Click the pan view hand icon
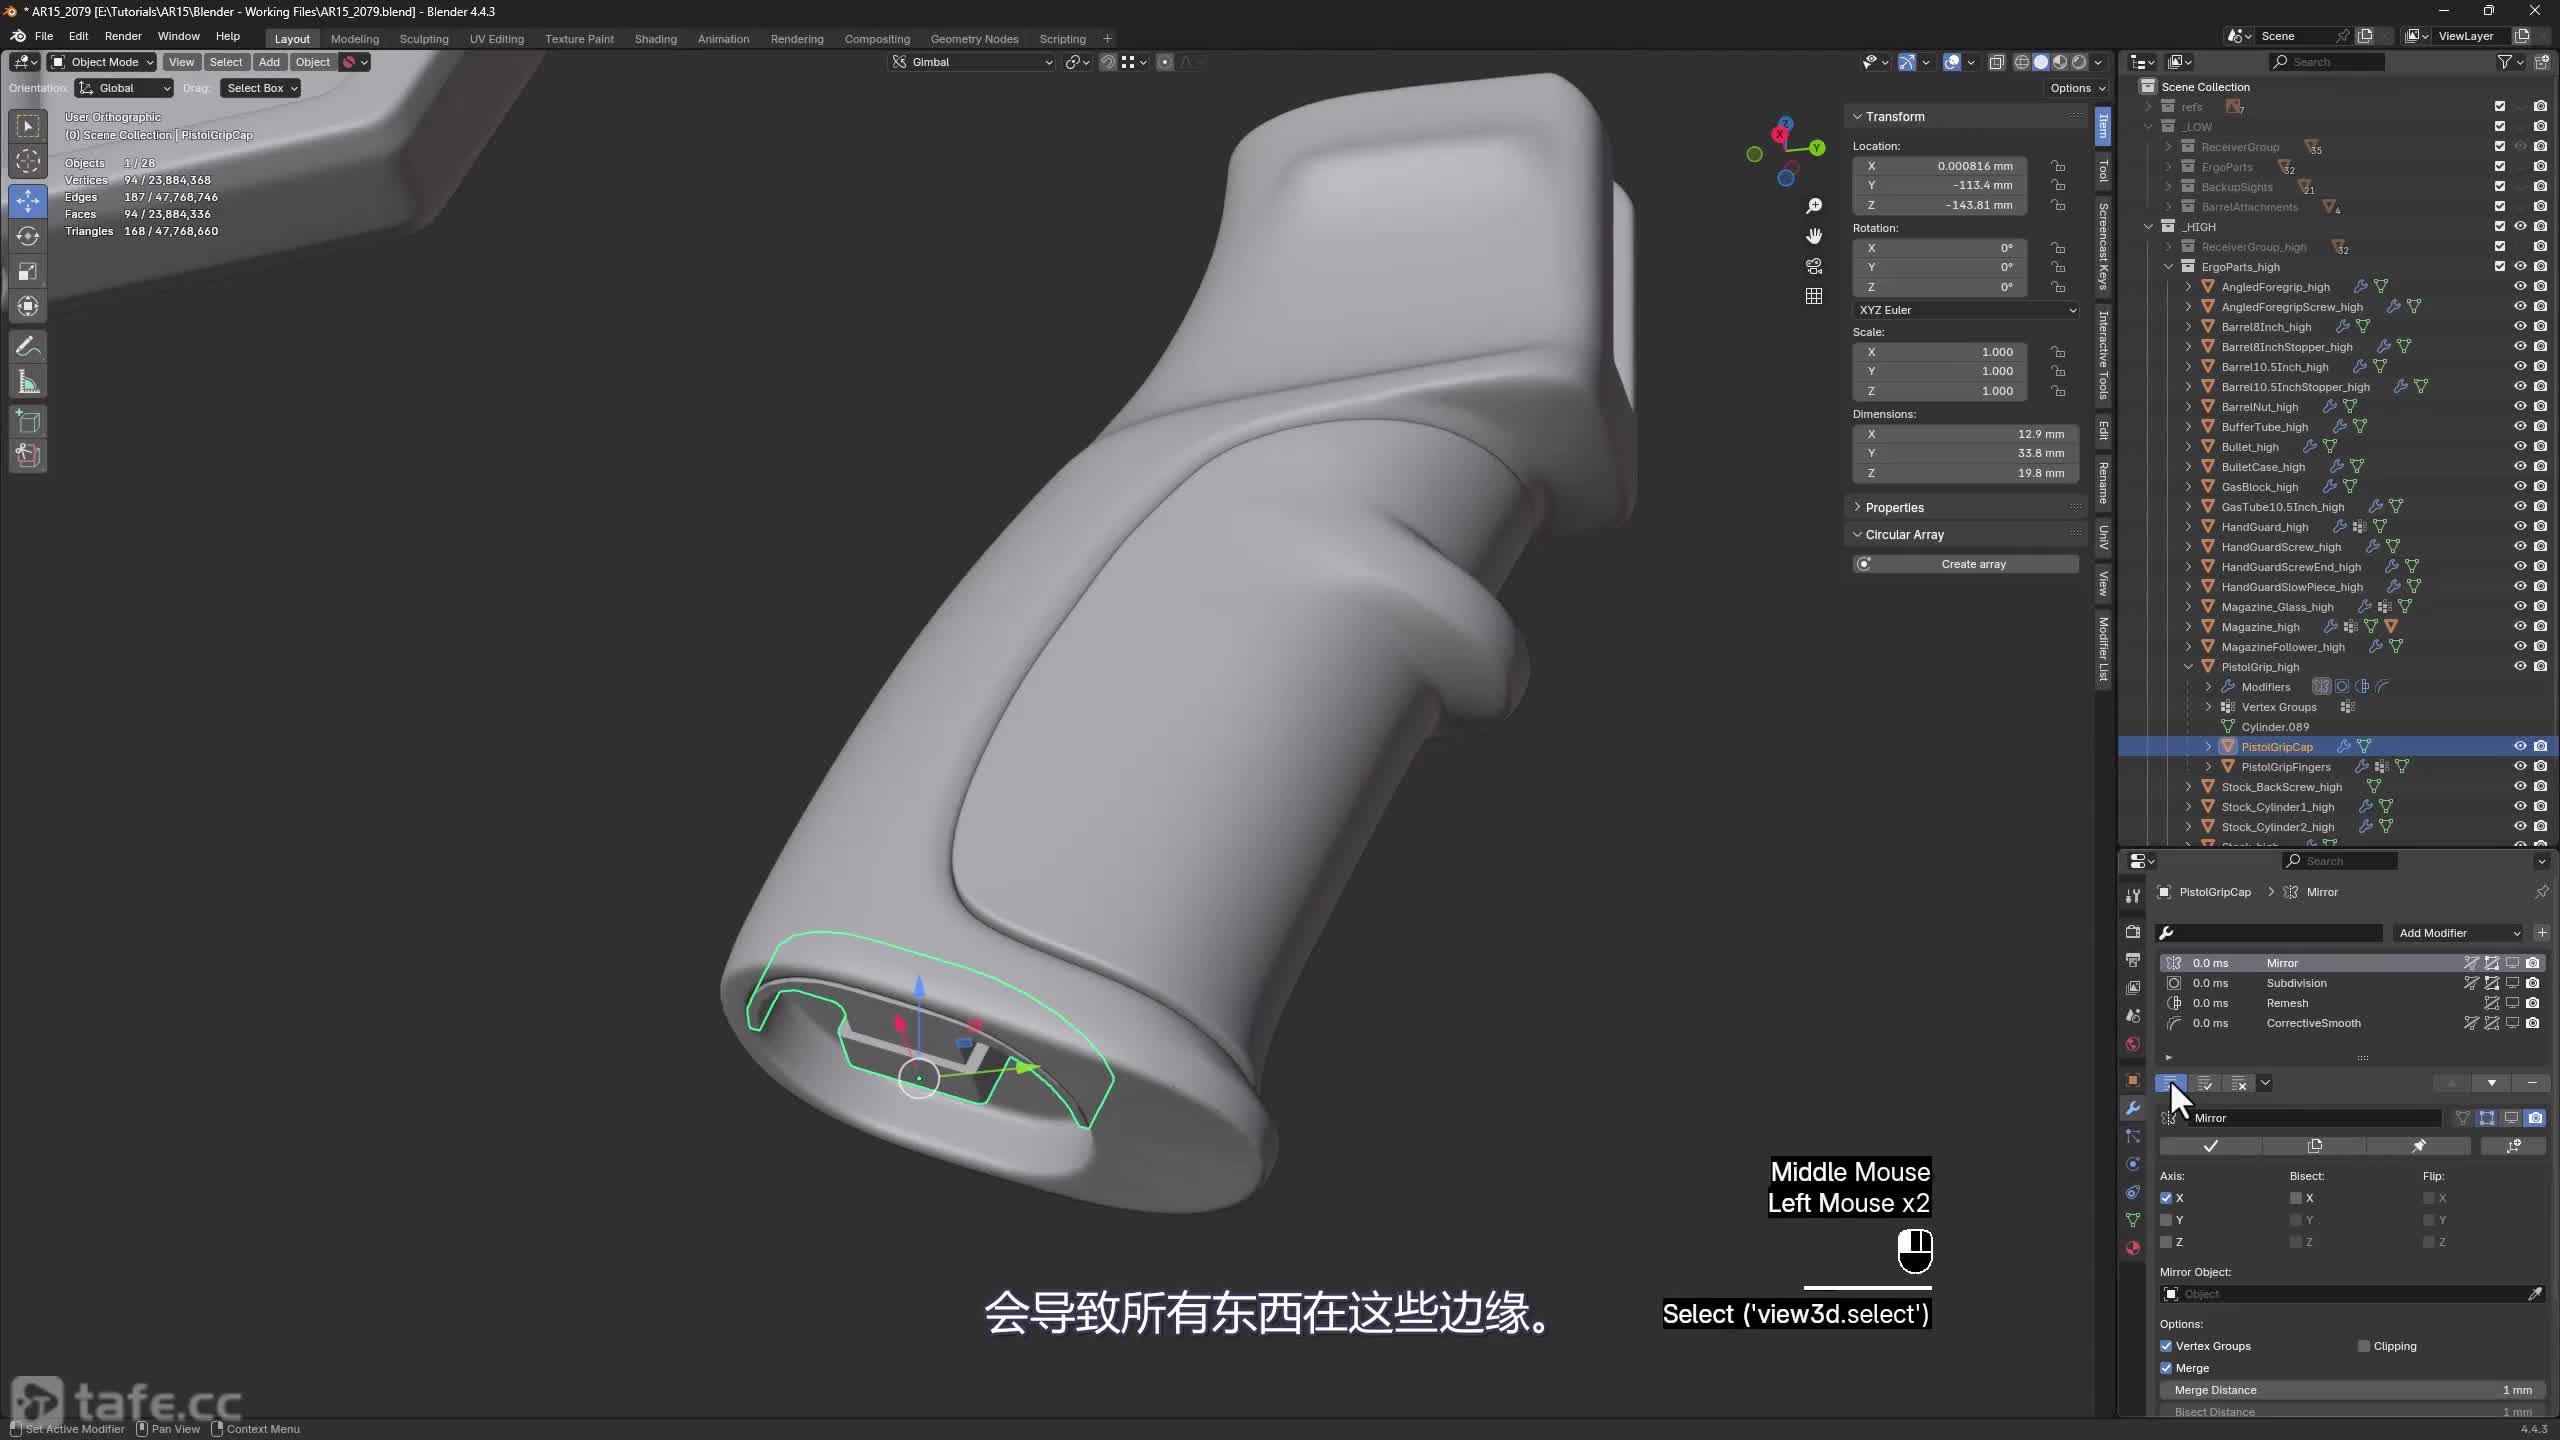 (x=1814, y=236)
